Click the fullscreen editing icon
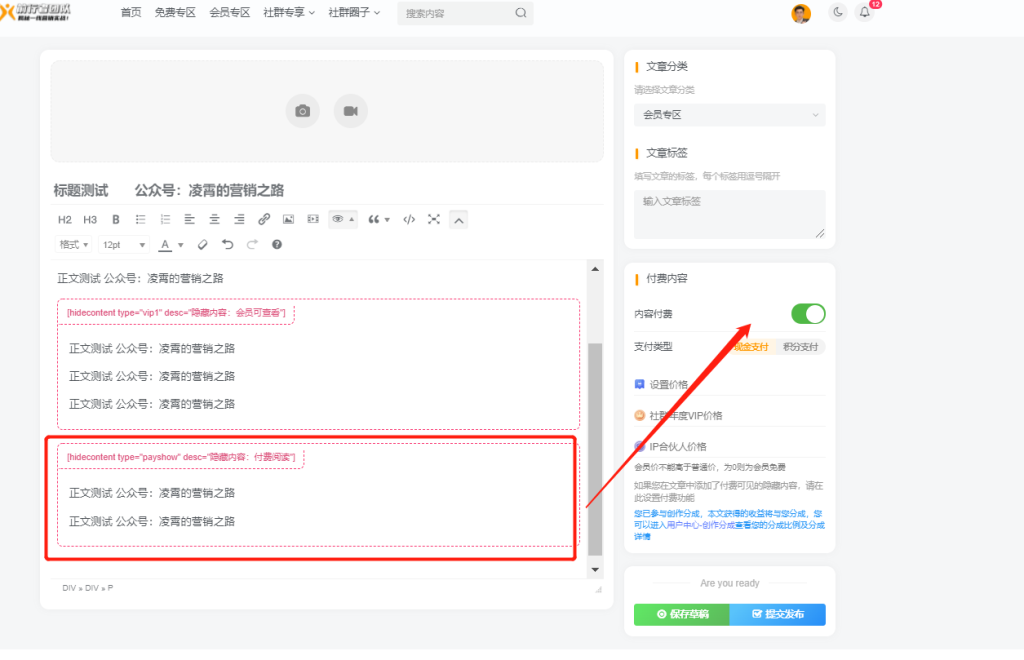Viewport: 1024px width, 660px height. [433, 219]
